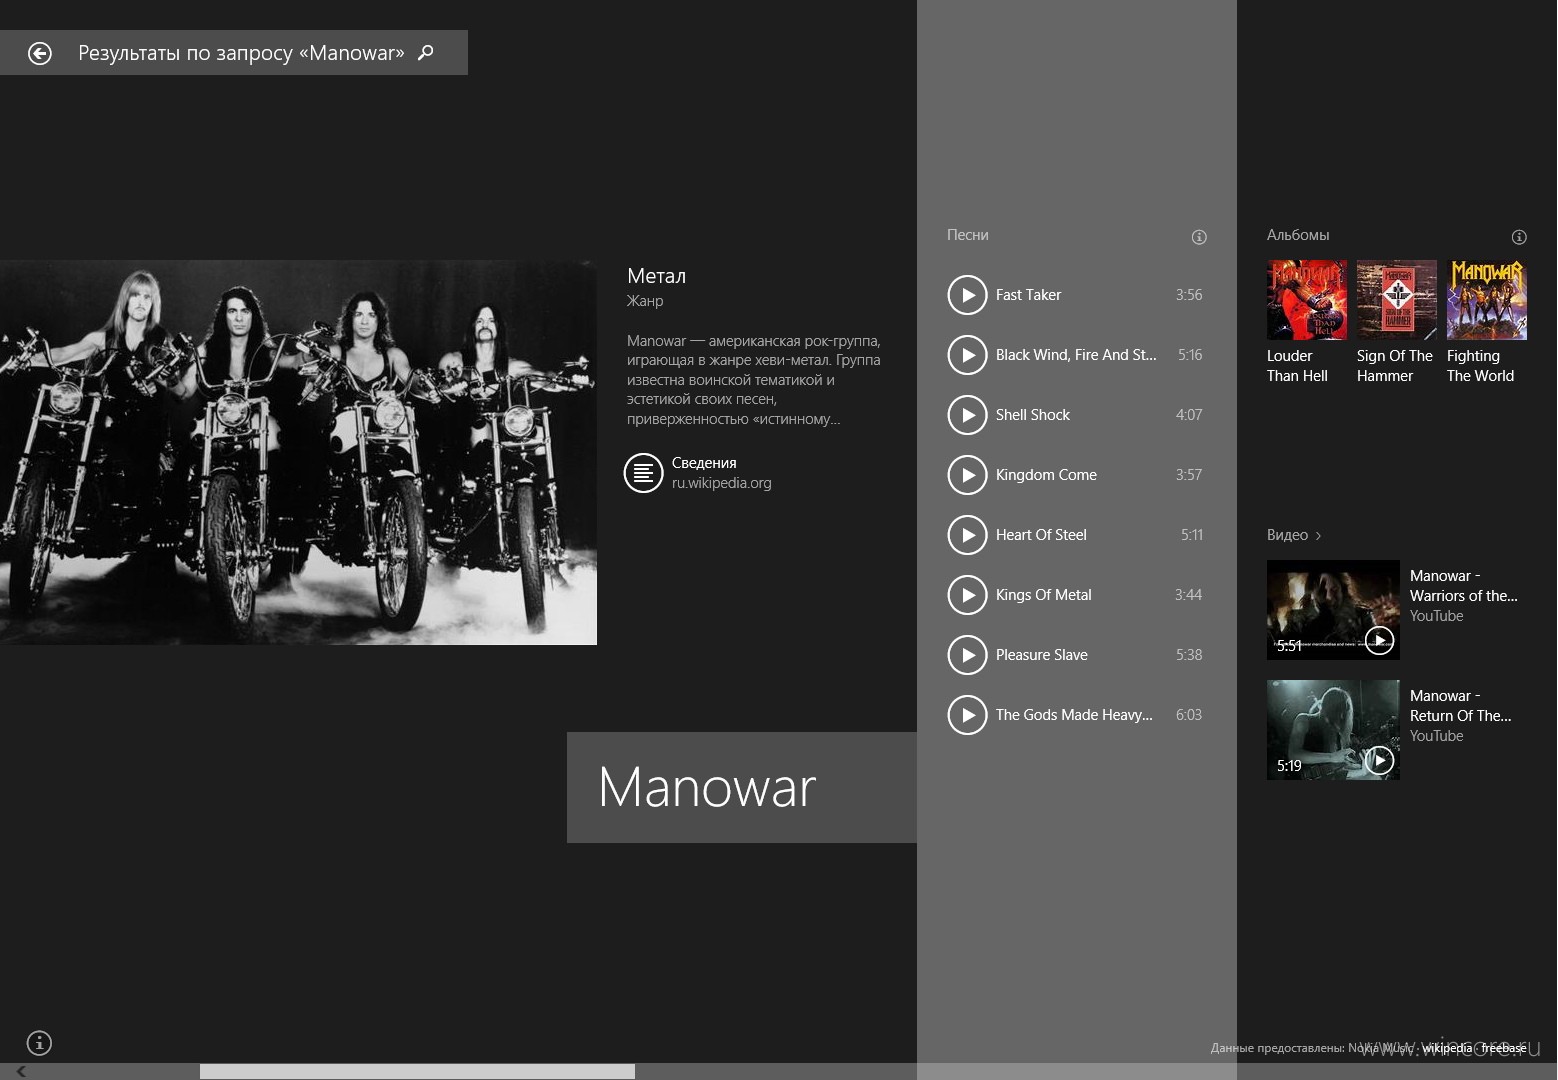
Task: Open the info icon in the Песни header
Action: pyautogui.click(x=1199, y=237)
